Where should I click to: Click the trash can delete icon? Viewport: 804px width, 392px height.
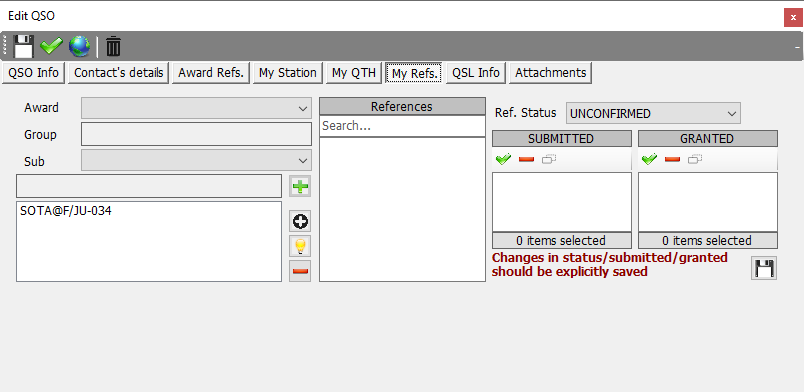[x=113, y=47]
